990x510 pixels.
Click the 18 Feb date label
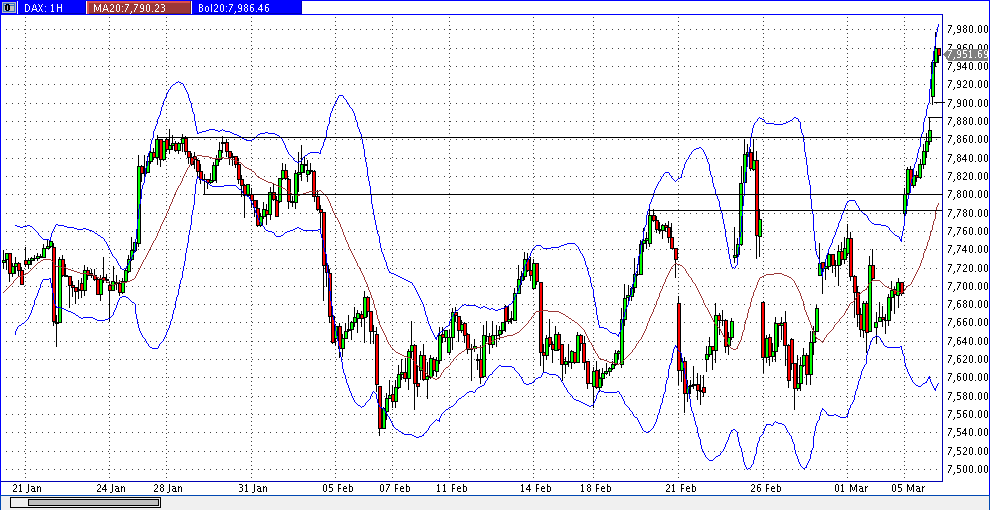pos(595,489)
